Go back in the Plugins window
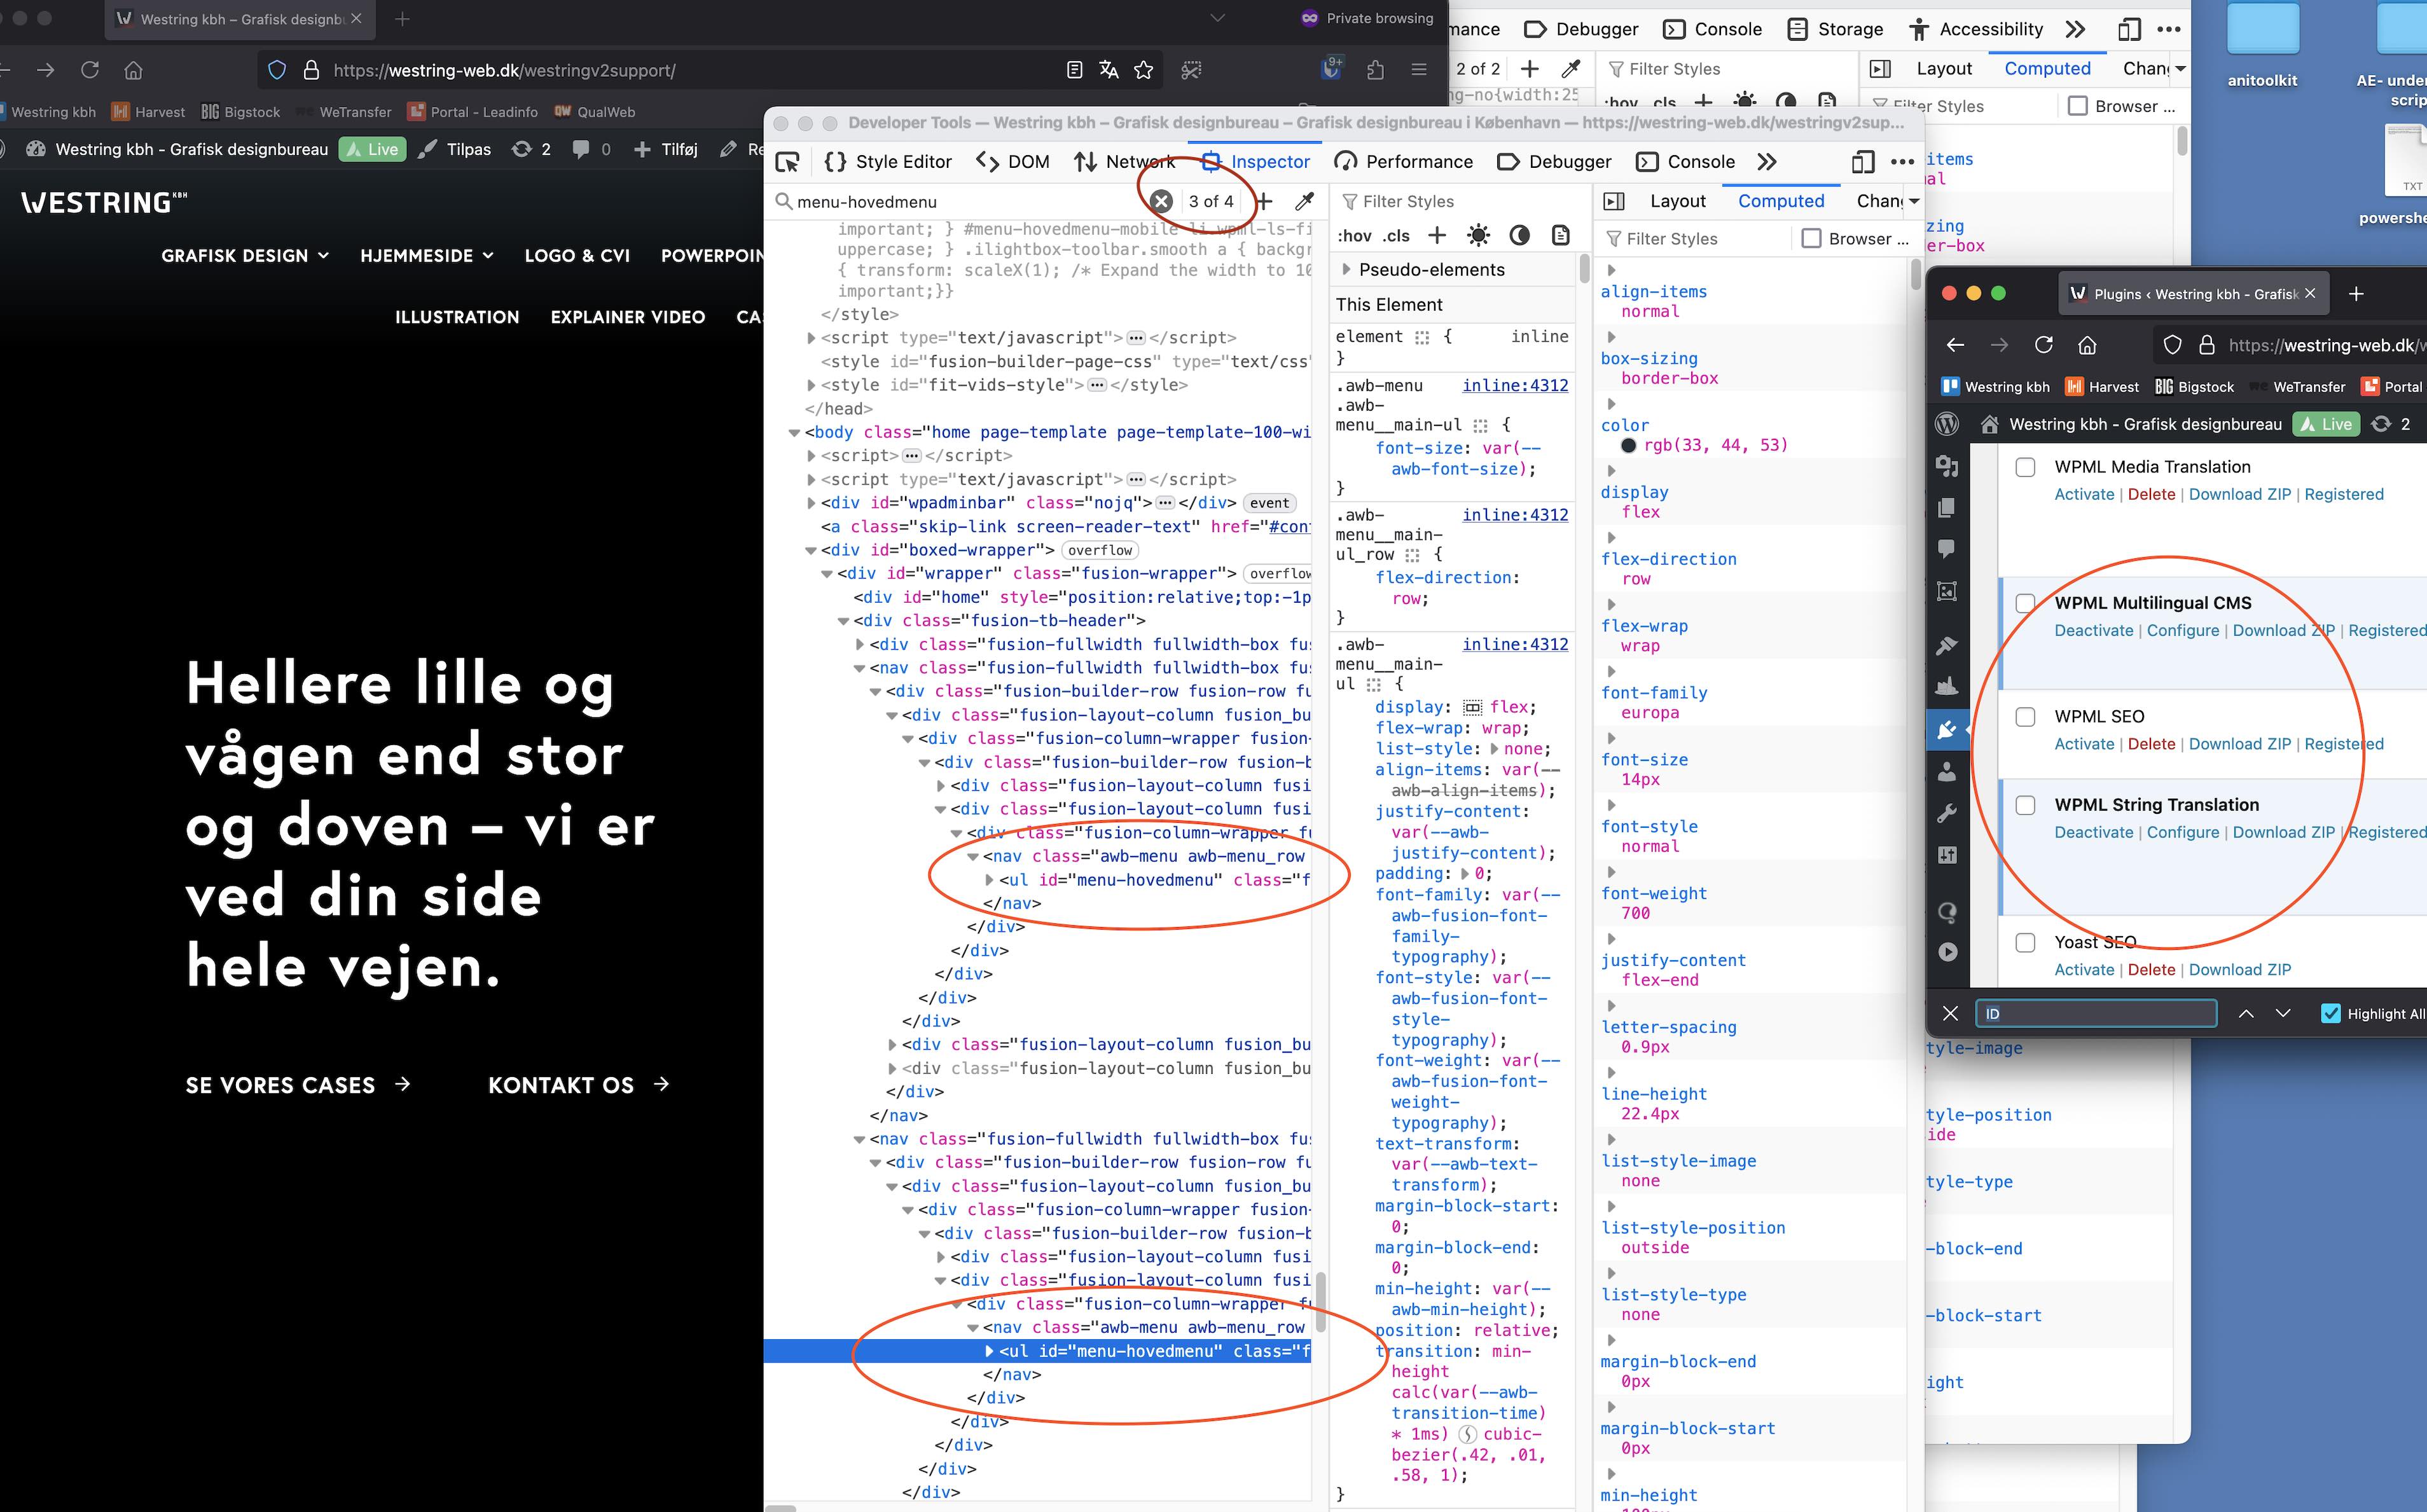 (1955, 345)
